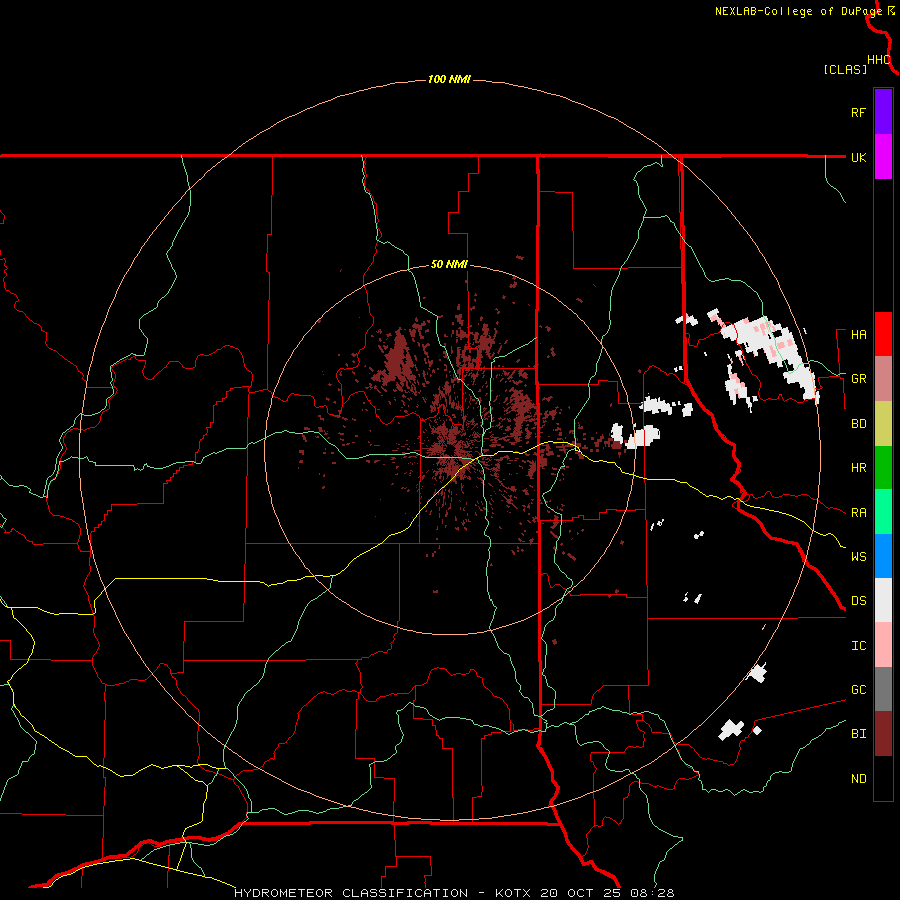The width and height of the screenshot is (900, 900).
Task: Click the RA legend label
Action: [858, 513]
